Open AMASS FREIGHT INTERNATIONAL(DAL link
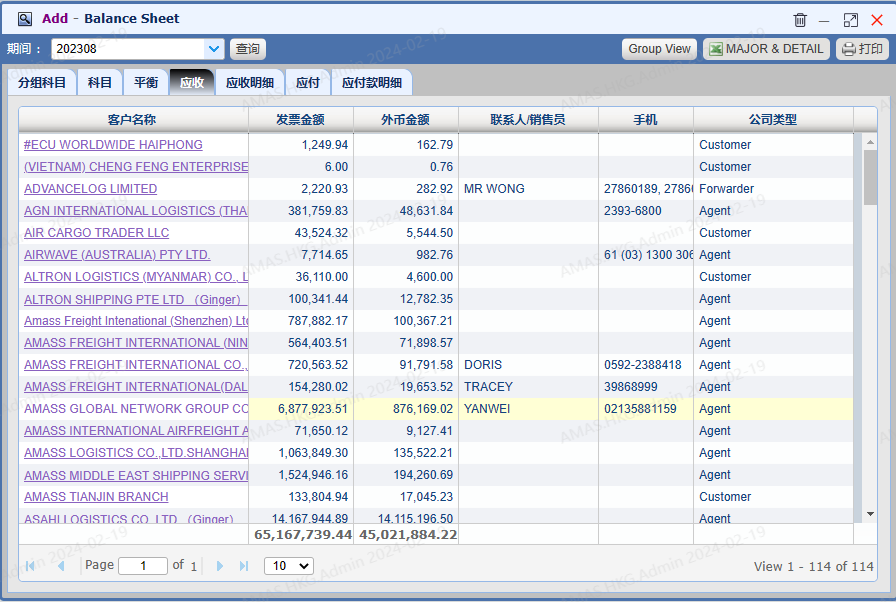Image resolution: width=896 pixels, height=602 pixels. (x=136, y=387)
